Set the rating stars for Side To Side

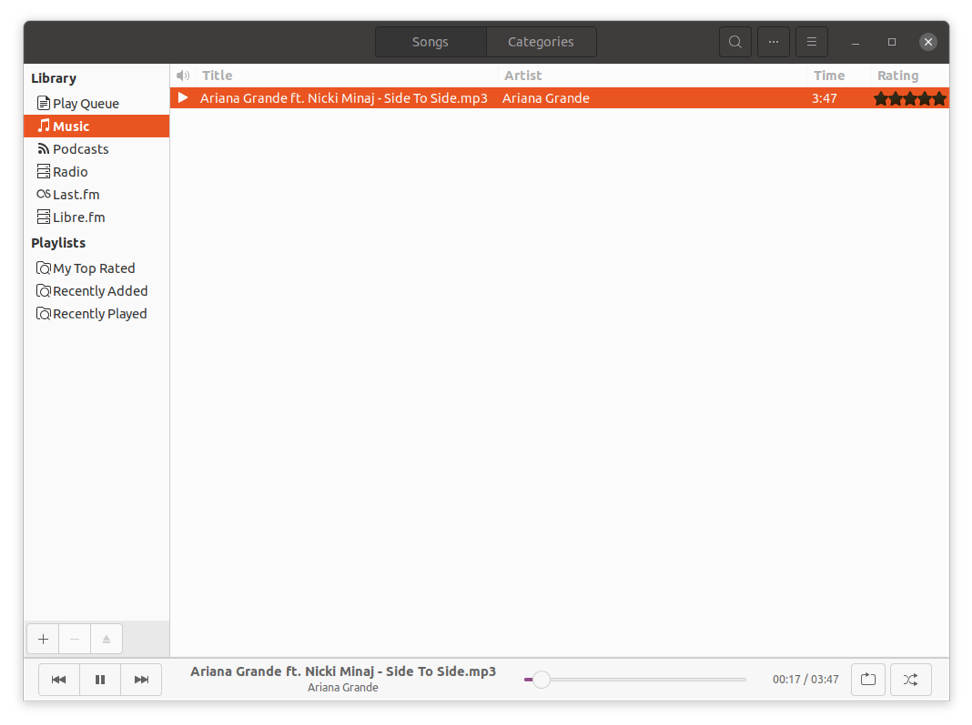(x=910, y=99)
